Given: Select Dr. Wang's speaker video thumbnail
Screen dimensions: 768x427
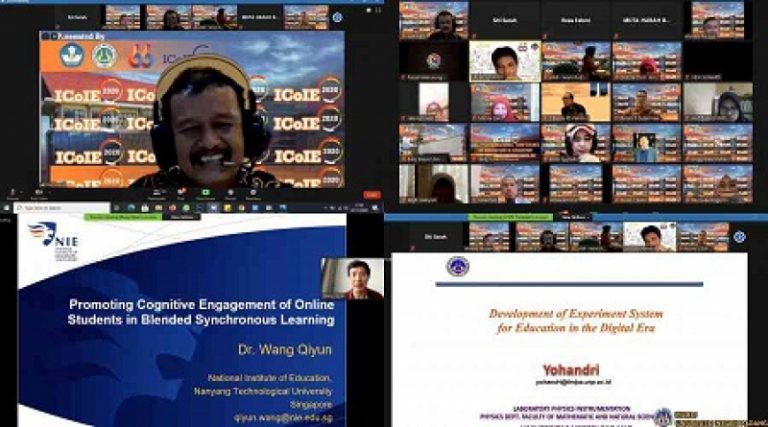Looking at the screenshot, I should 352,278.
